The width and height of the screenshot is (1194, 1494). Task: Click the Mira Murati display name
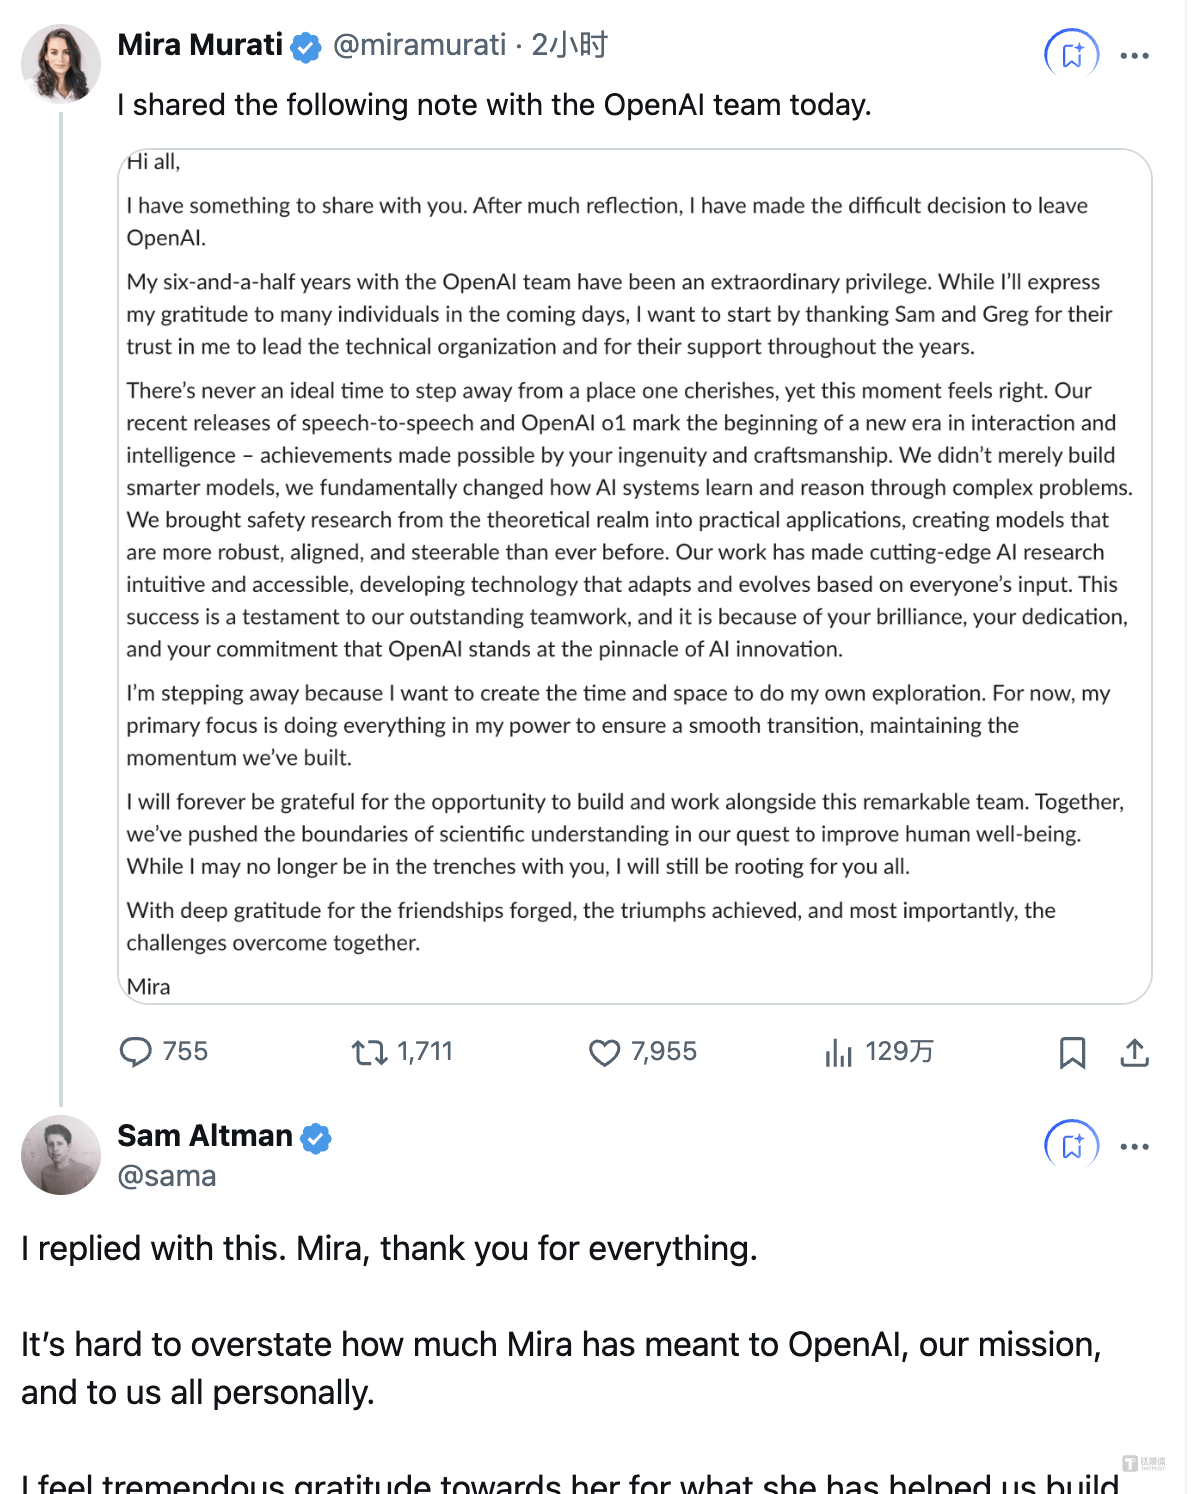click(x=200, y=45)
